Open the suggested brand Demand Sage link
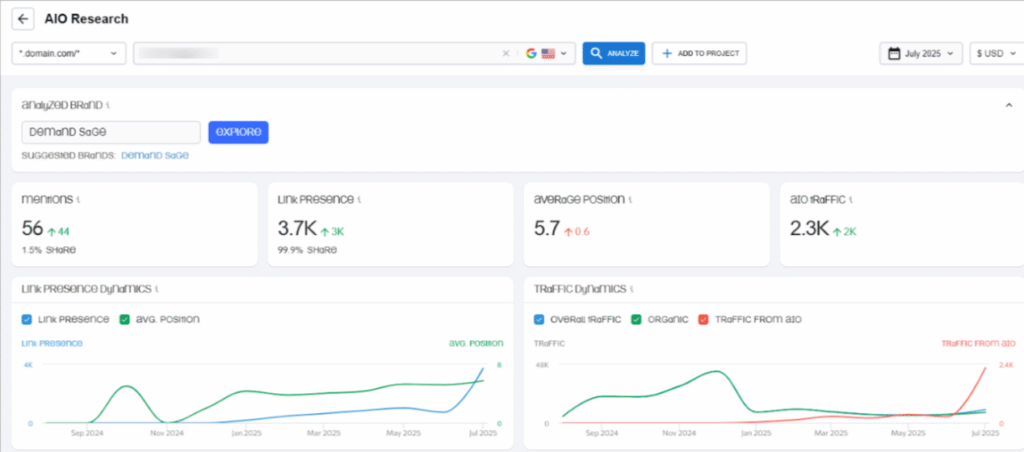 click(x=155, y=155)
